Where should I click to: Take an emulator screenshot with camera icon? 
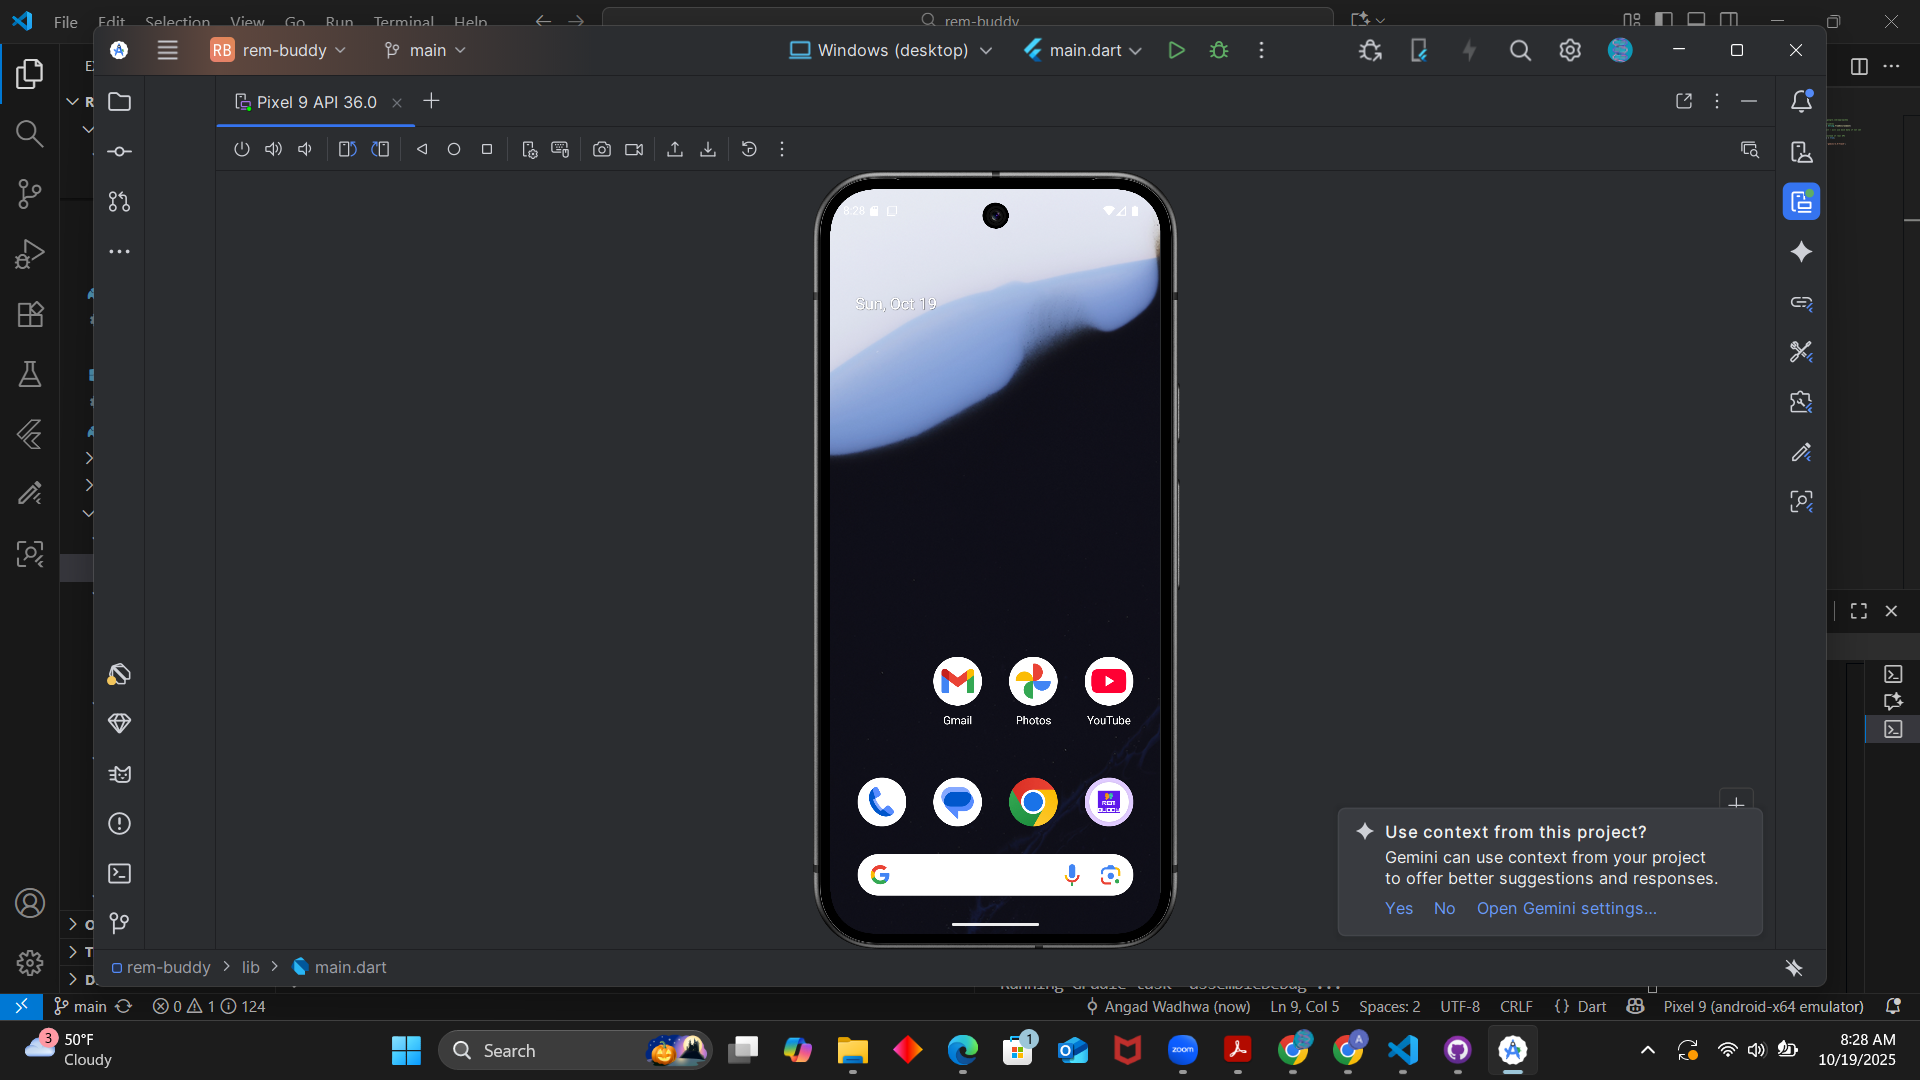click(601, 149)
